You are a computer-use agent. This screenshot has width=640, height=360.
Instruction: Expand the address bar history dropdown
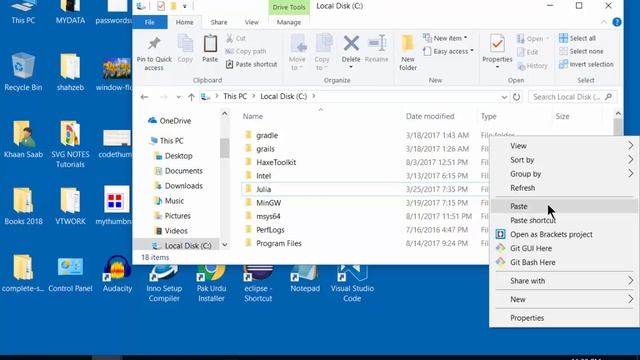[504, 97]
